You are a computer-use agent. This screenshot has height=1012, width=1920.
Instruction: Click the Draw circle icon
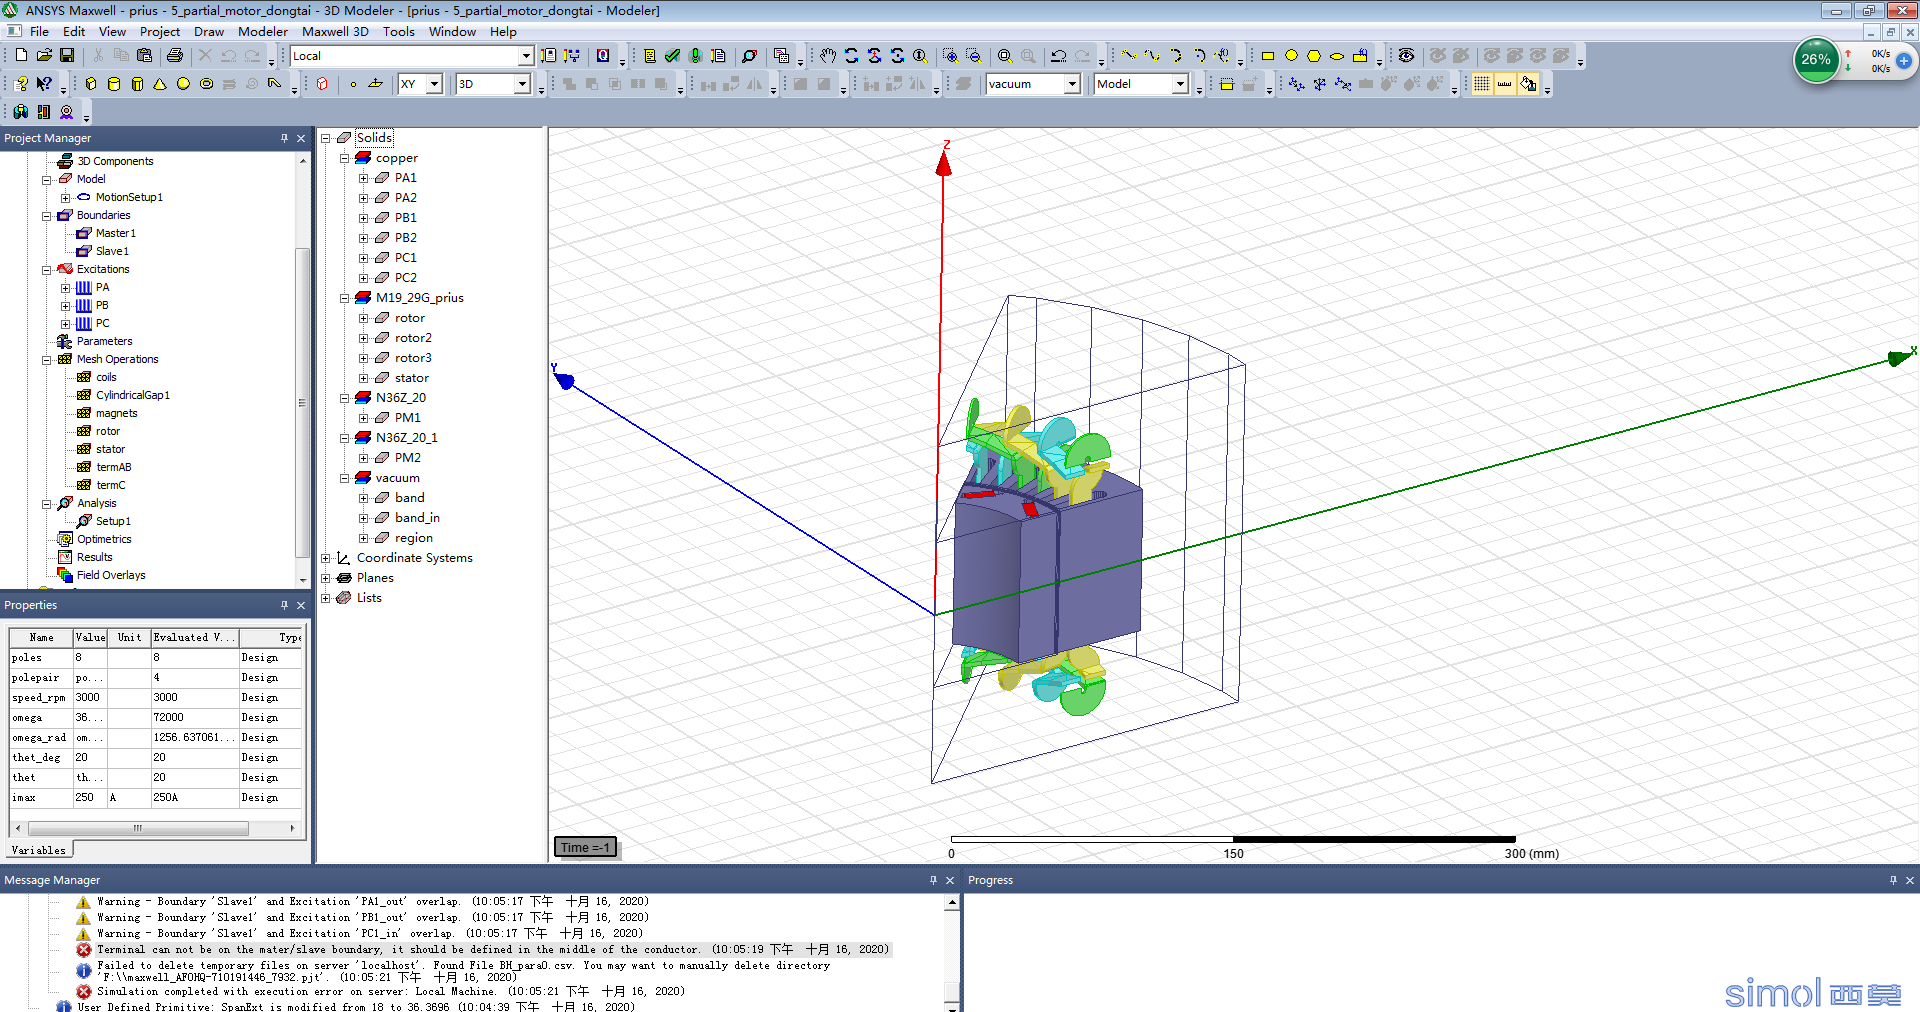click(x=1291, y=56)
